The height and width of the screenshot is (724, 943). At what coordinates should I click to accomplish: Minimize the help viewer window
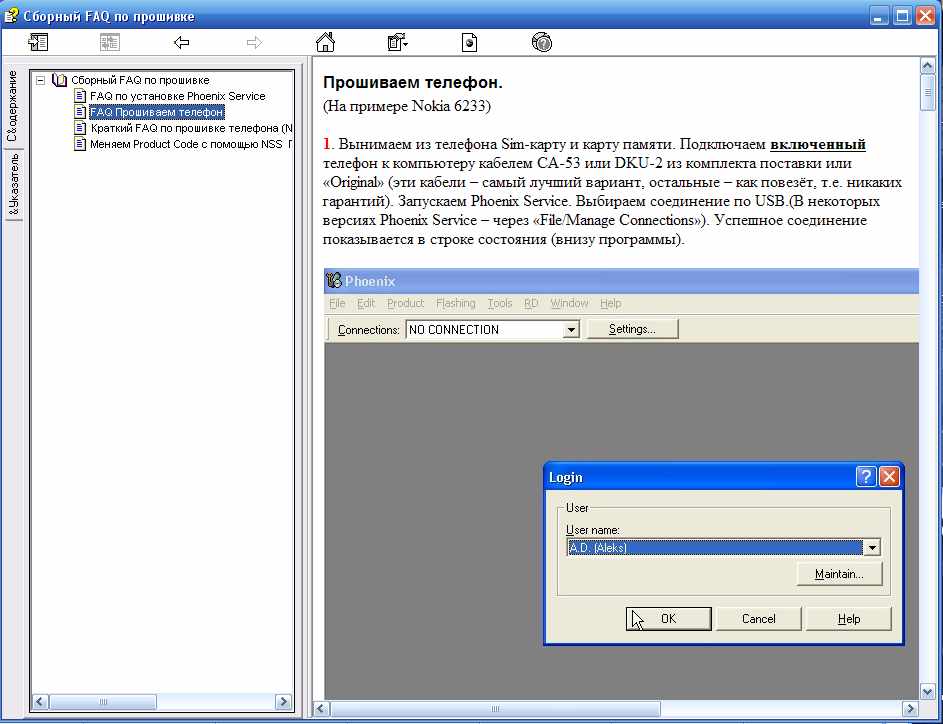coord(879,15)
